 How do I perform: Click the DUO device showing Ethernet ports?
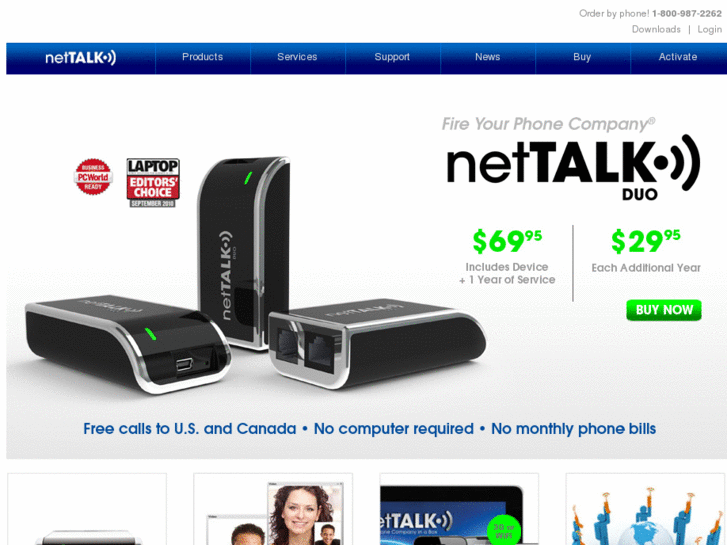coord(376,342)
